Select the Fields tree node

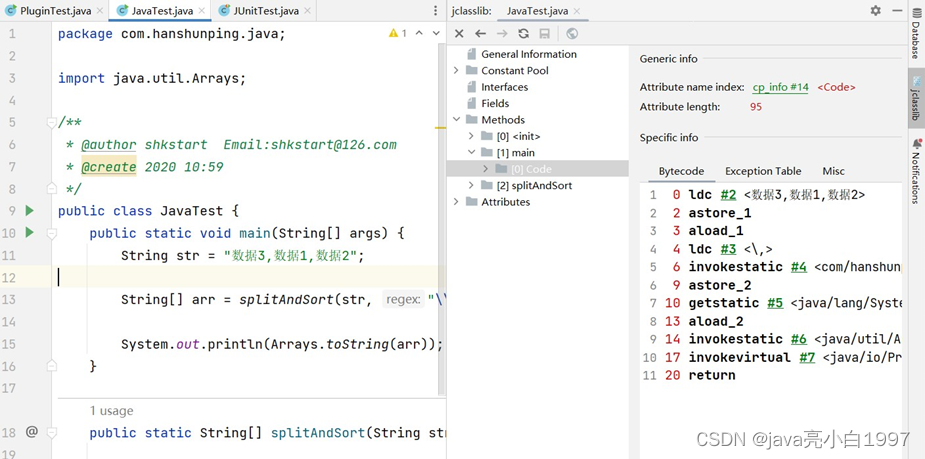click(495, 103)
